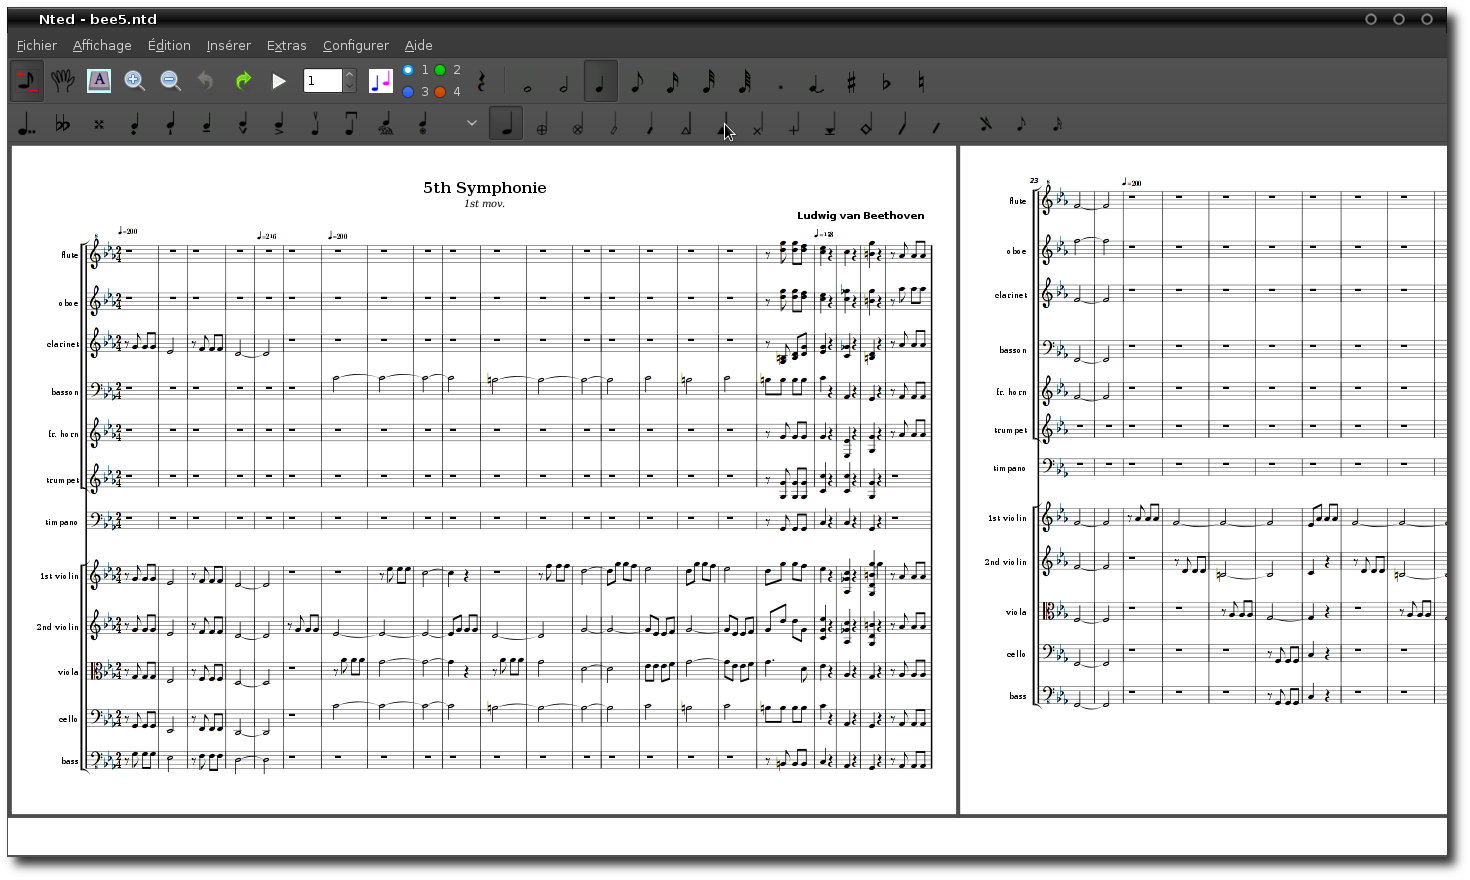Screen dimensions: 1470x880
Task: Click the measure number input field
Action: (323, 81)
